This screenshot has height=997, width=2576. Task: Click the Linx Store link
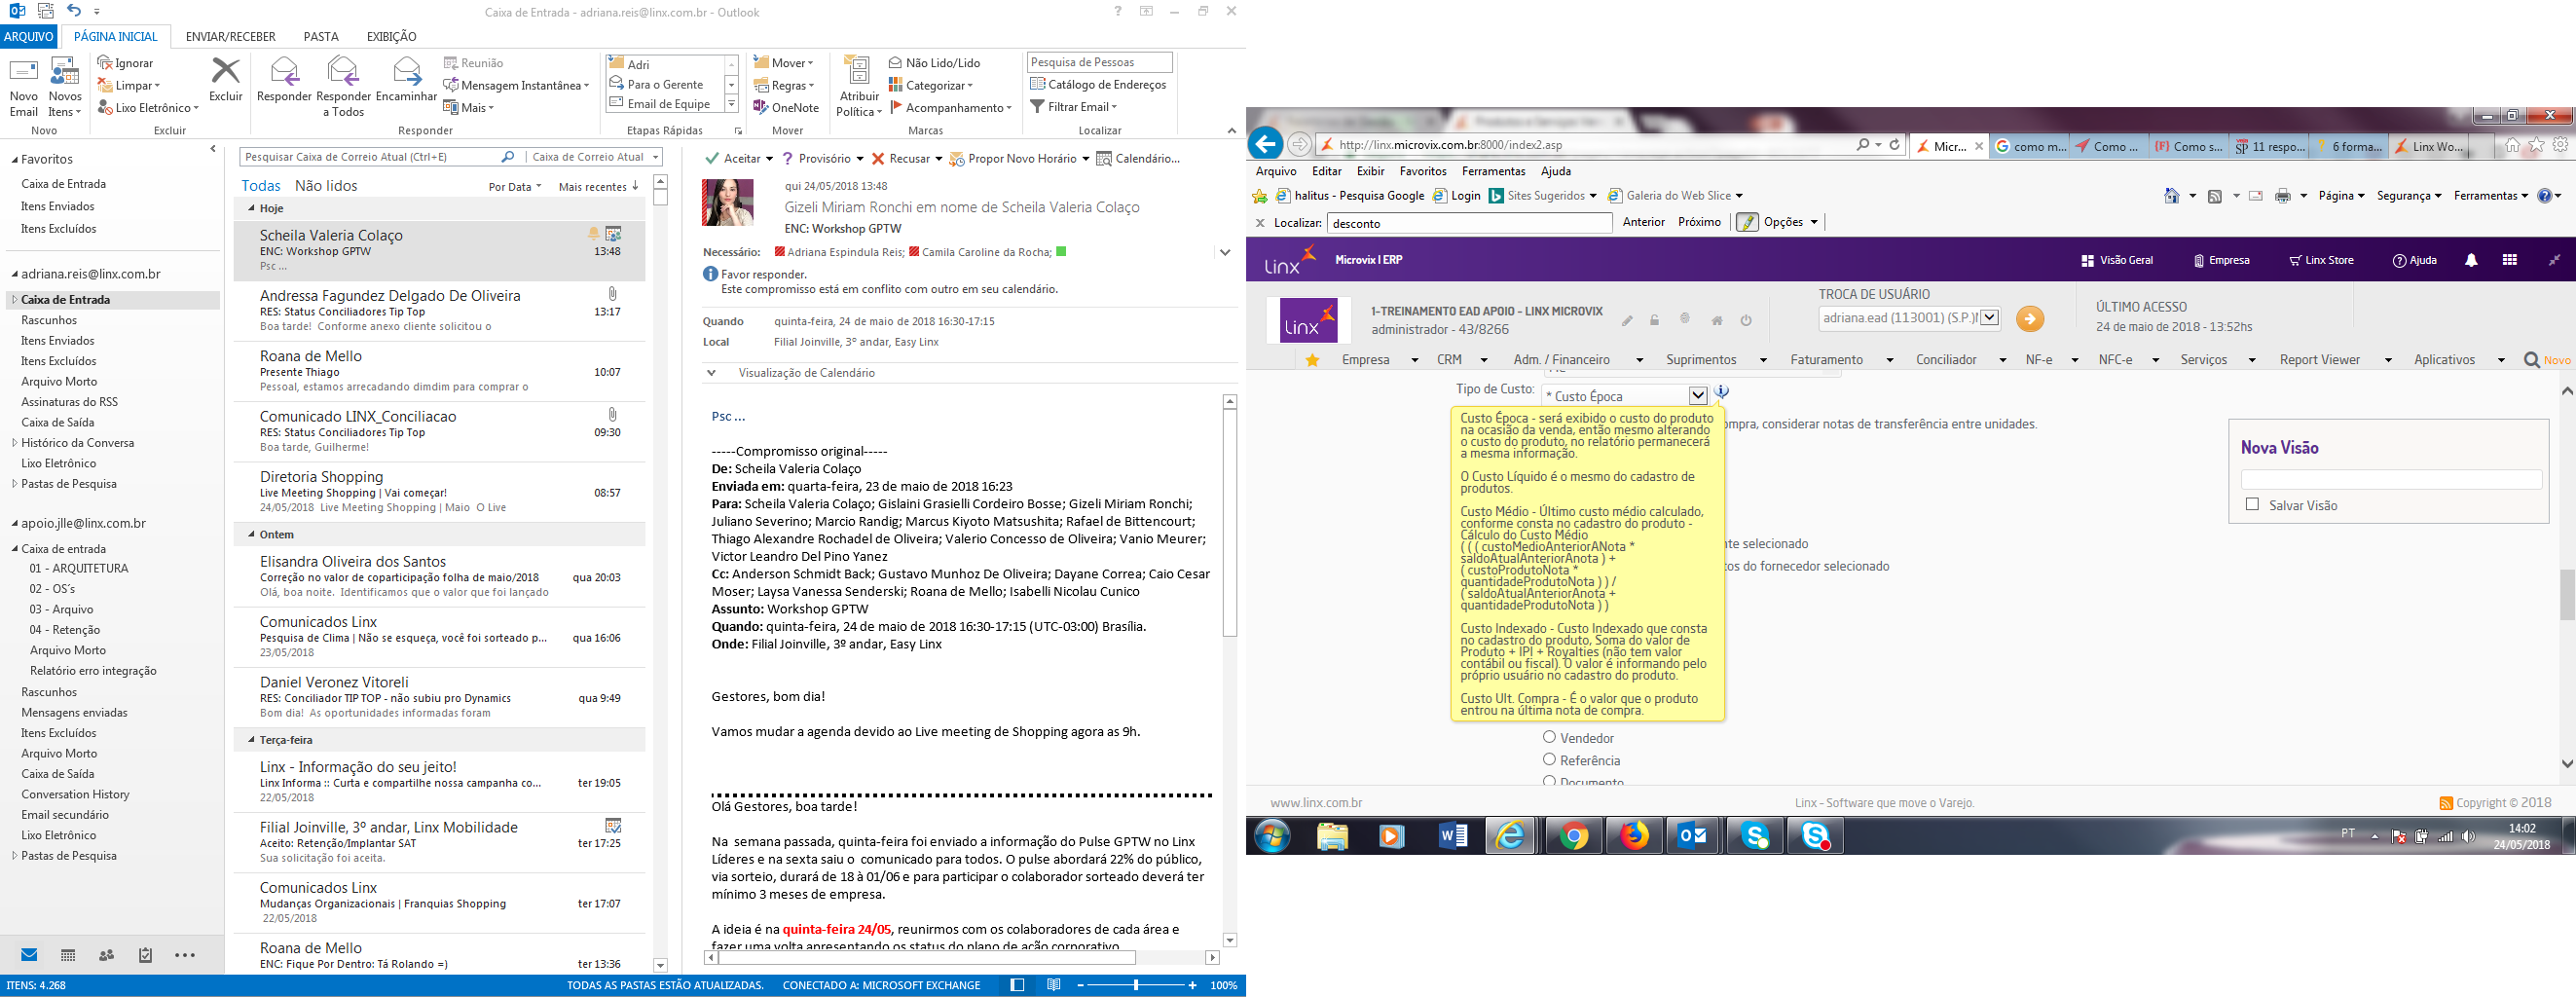[x=2321, y=260]
